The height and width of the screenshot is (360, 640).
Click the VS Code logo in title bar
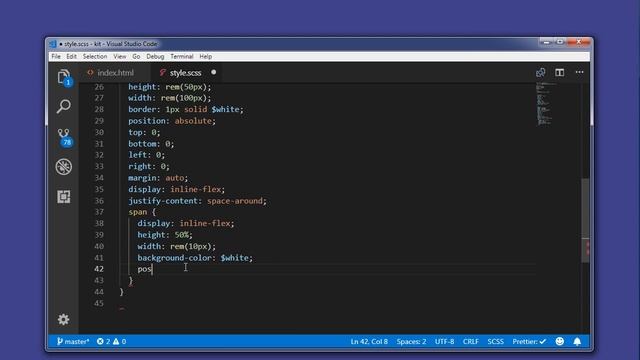point(53,44)
